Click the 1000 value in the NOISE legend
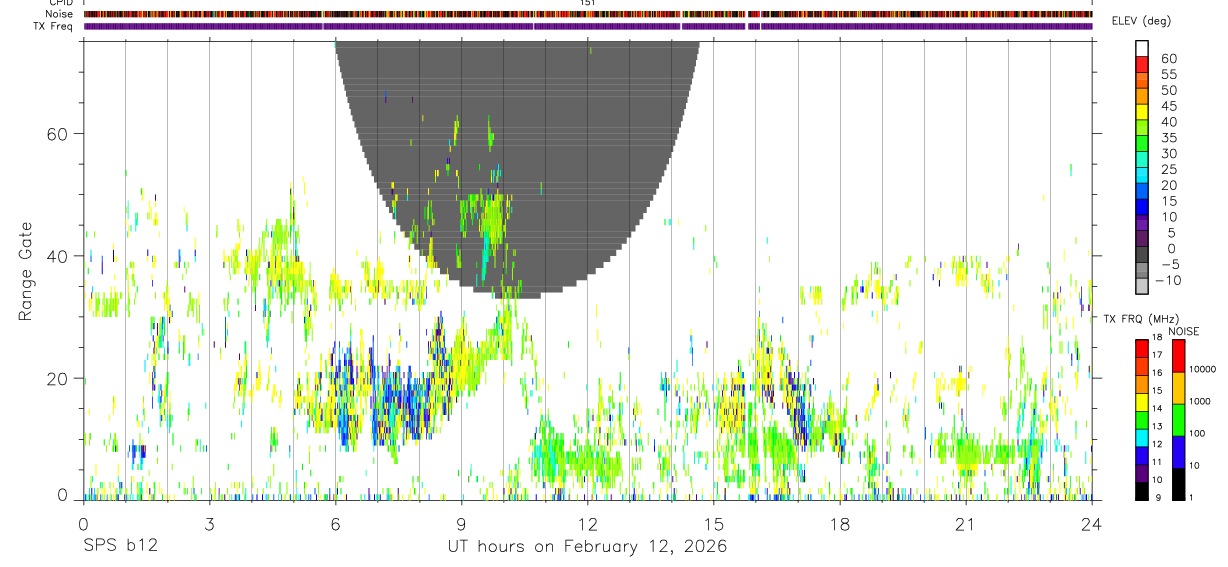This screenshot has height=567, width=1228. click(x=1201, y=401)
